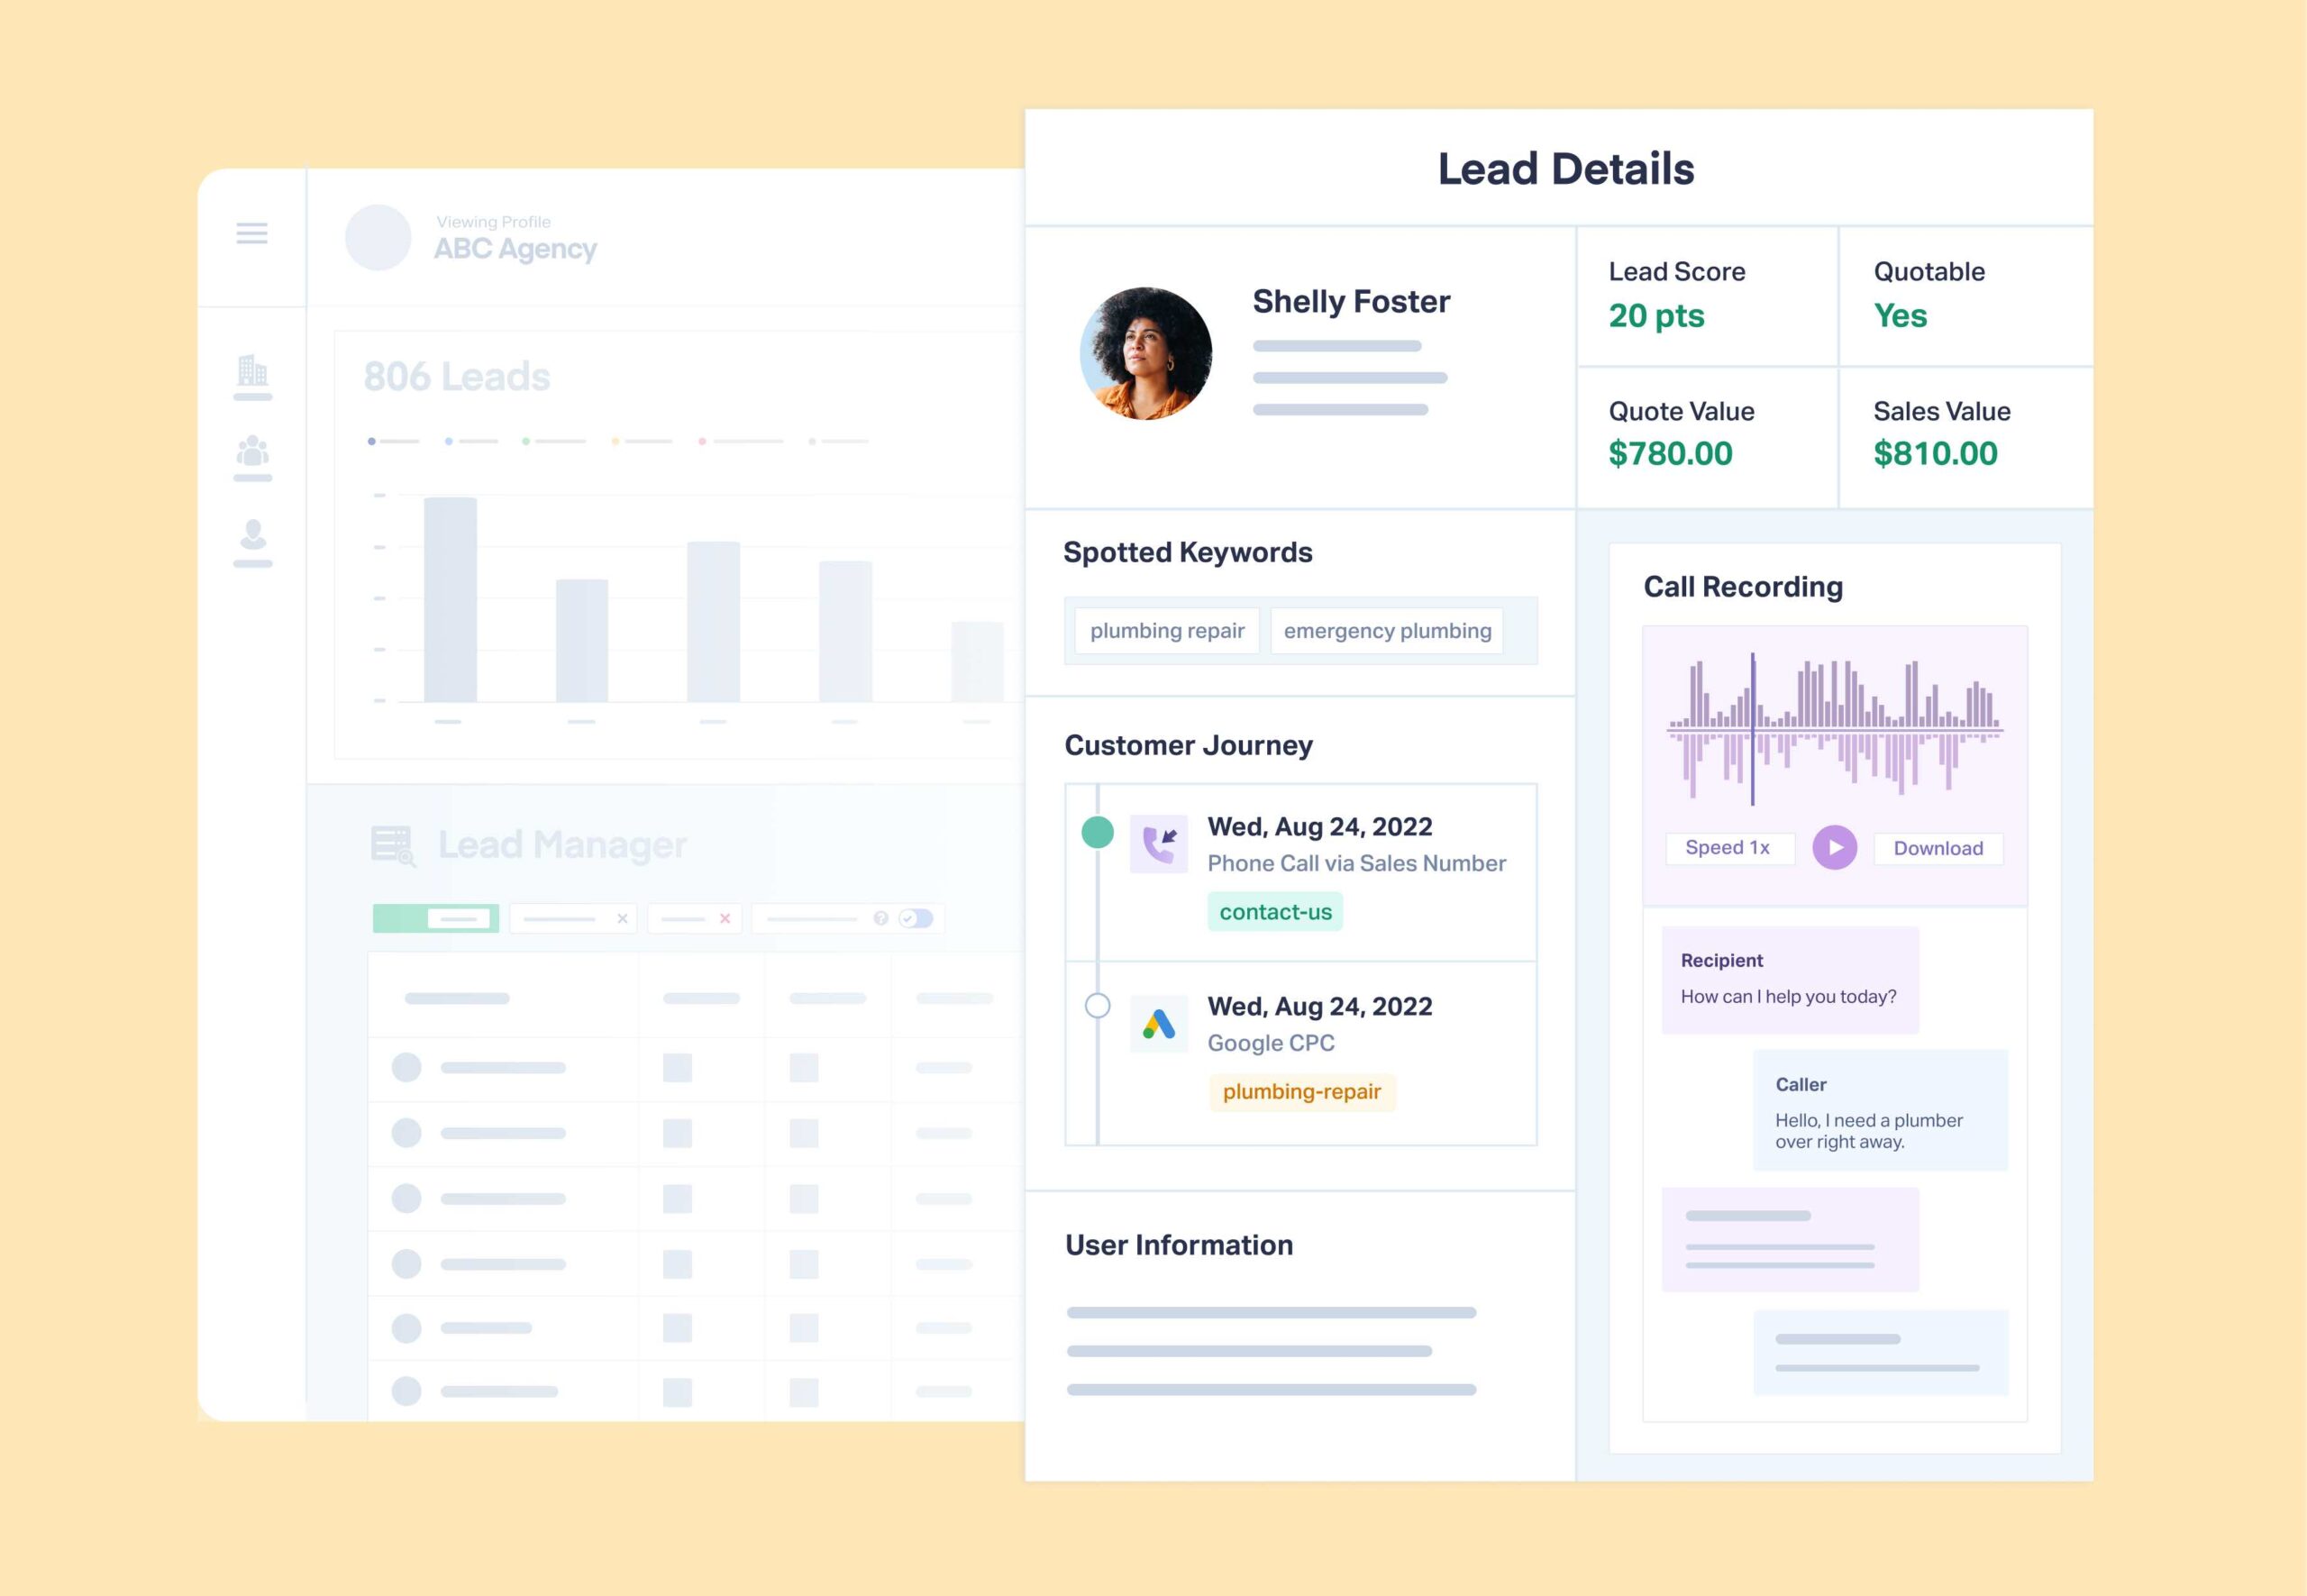Viewport: 2307px width, 1596px height.
Task: Open the group people sidebar icon
Action: click(x=252, y=451)
